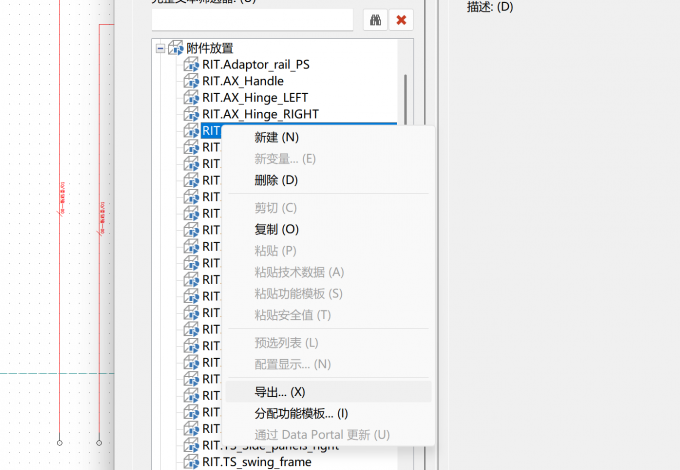Select RIT.TS_swing_frame tree item

256,462
